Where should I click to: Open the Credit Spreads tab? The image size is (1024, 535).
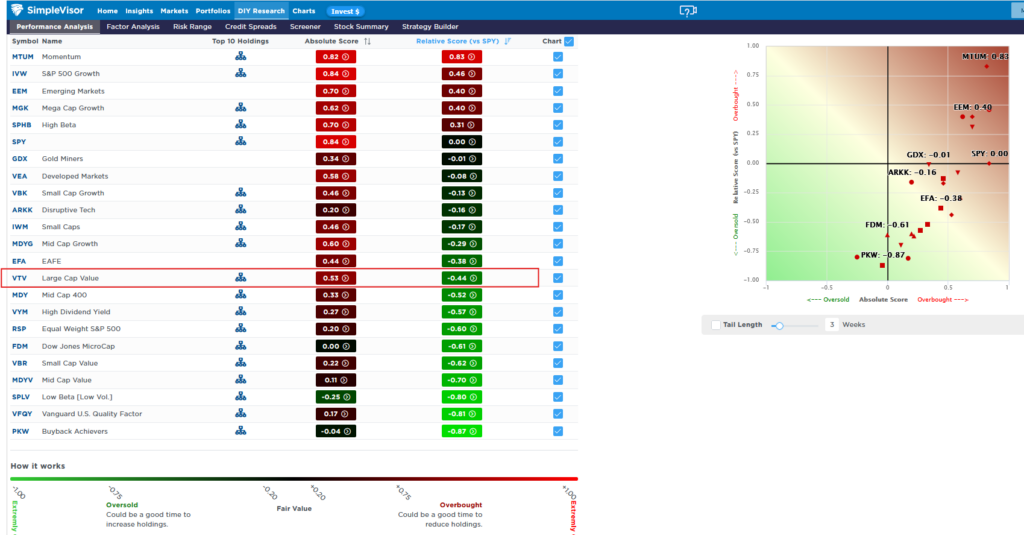click(x=251, y=27)
